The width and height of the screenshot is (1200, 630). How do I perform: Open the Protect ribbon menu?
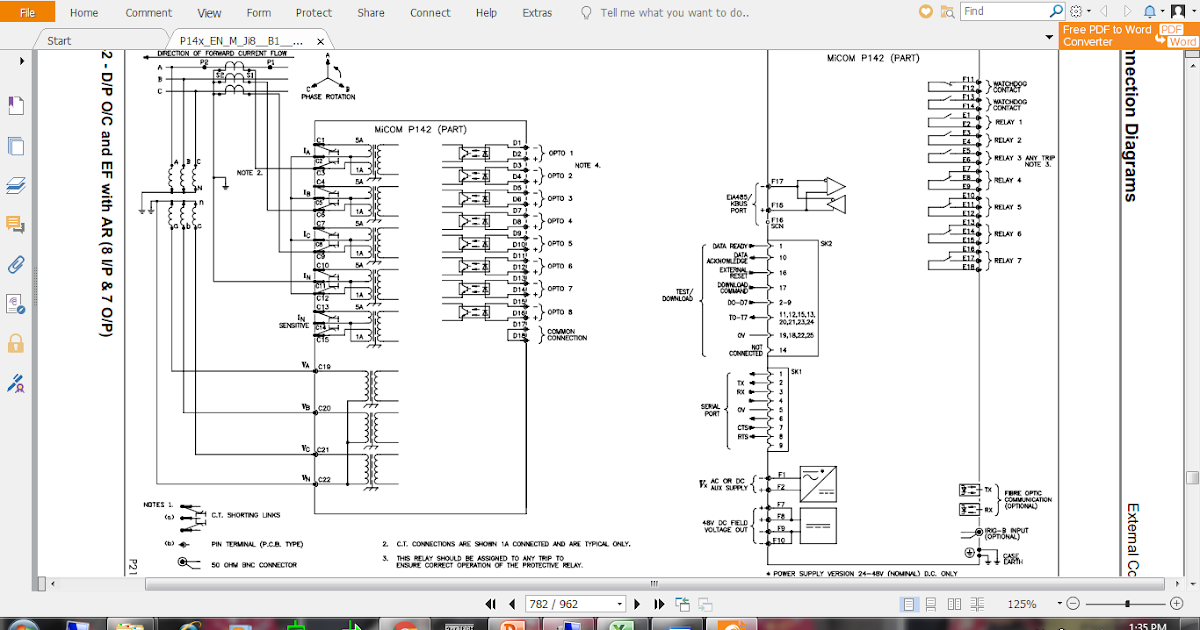tap(313, 12)
